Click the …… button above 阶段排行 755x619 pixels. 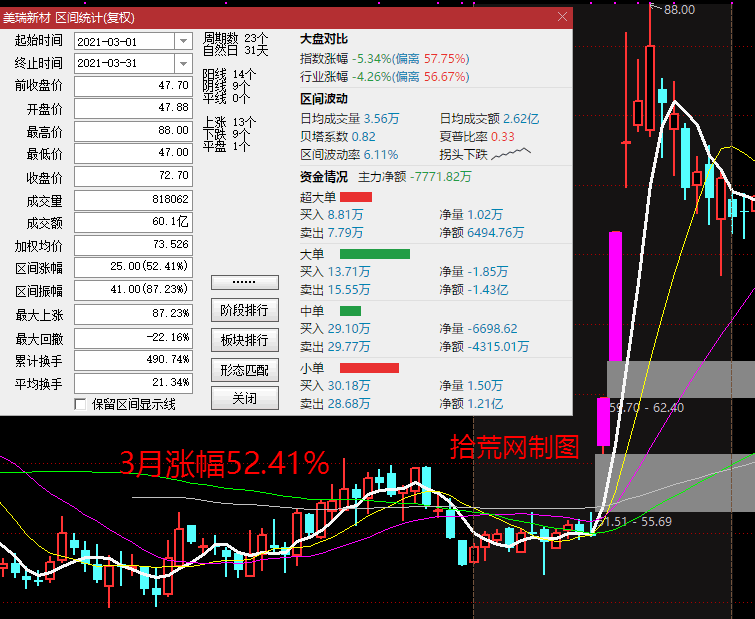click(x=245, y=282)
